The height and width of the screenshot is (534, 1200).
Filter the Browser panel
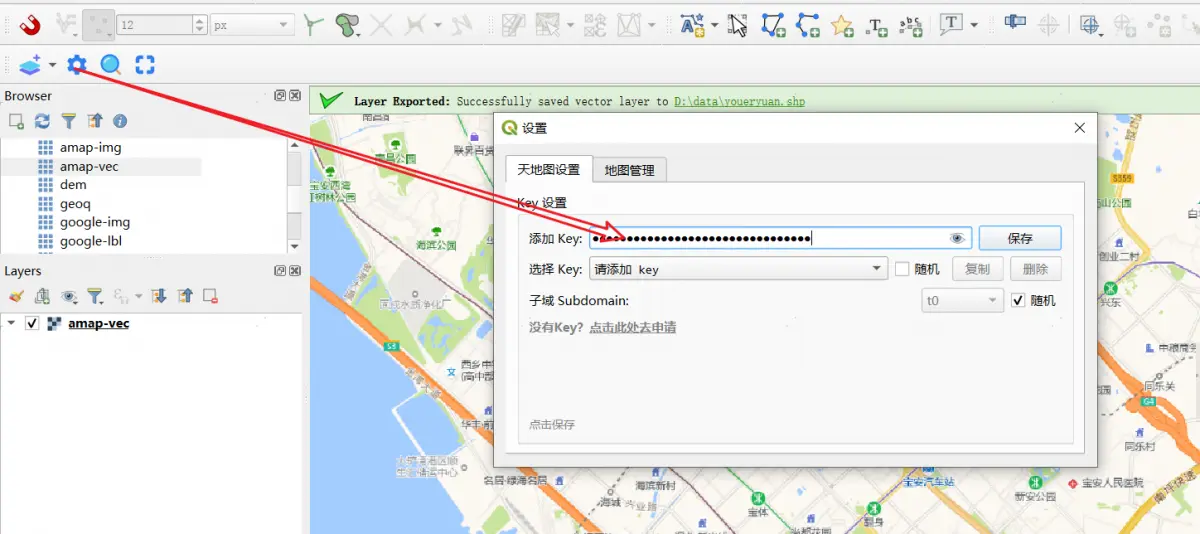click(68, 121)
